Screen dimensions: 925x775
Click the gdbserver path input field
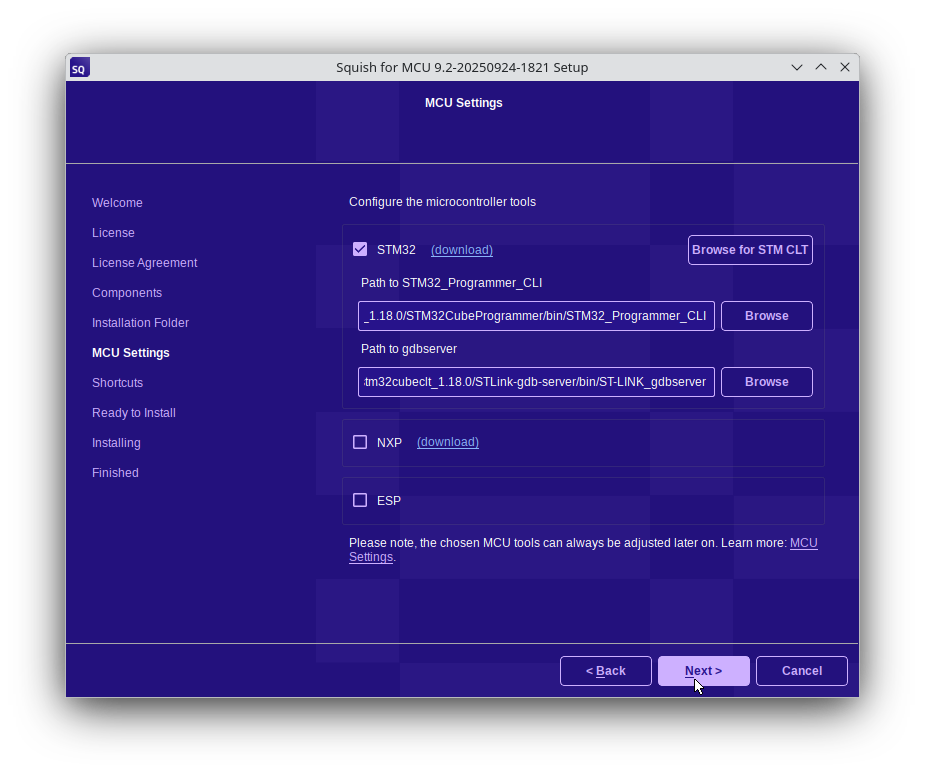[x=536, y=382]
